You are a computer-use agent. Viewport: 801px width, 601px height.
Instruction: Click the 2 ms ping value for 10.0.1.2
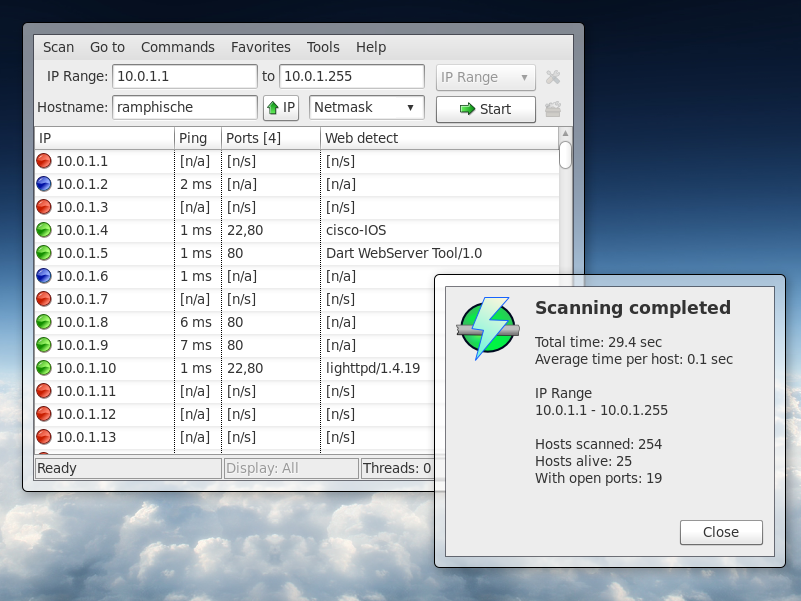196,184
